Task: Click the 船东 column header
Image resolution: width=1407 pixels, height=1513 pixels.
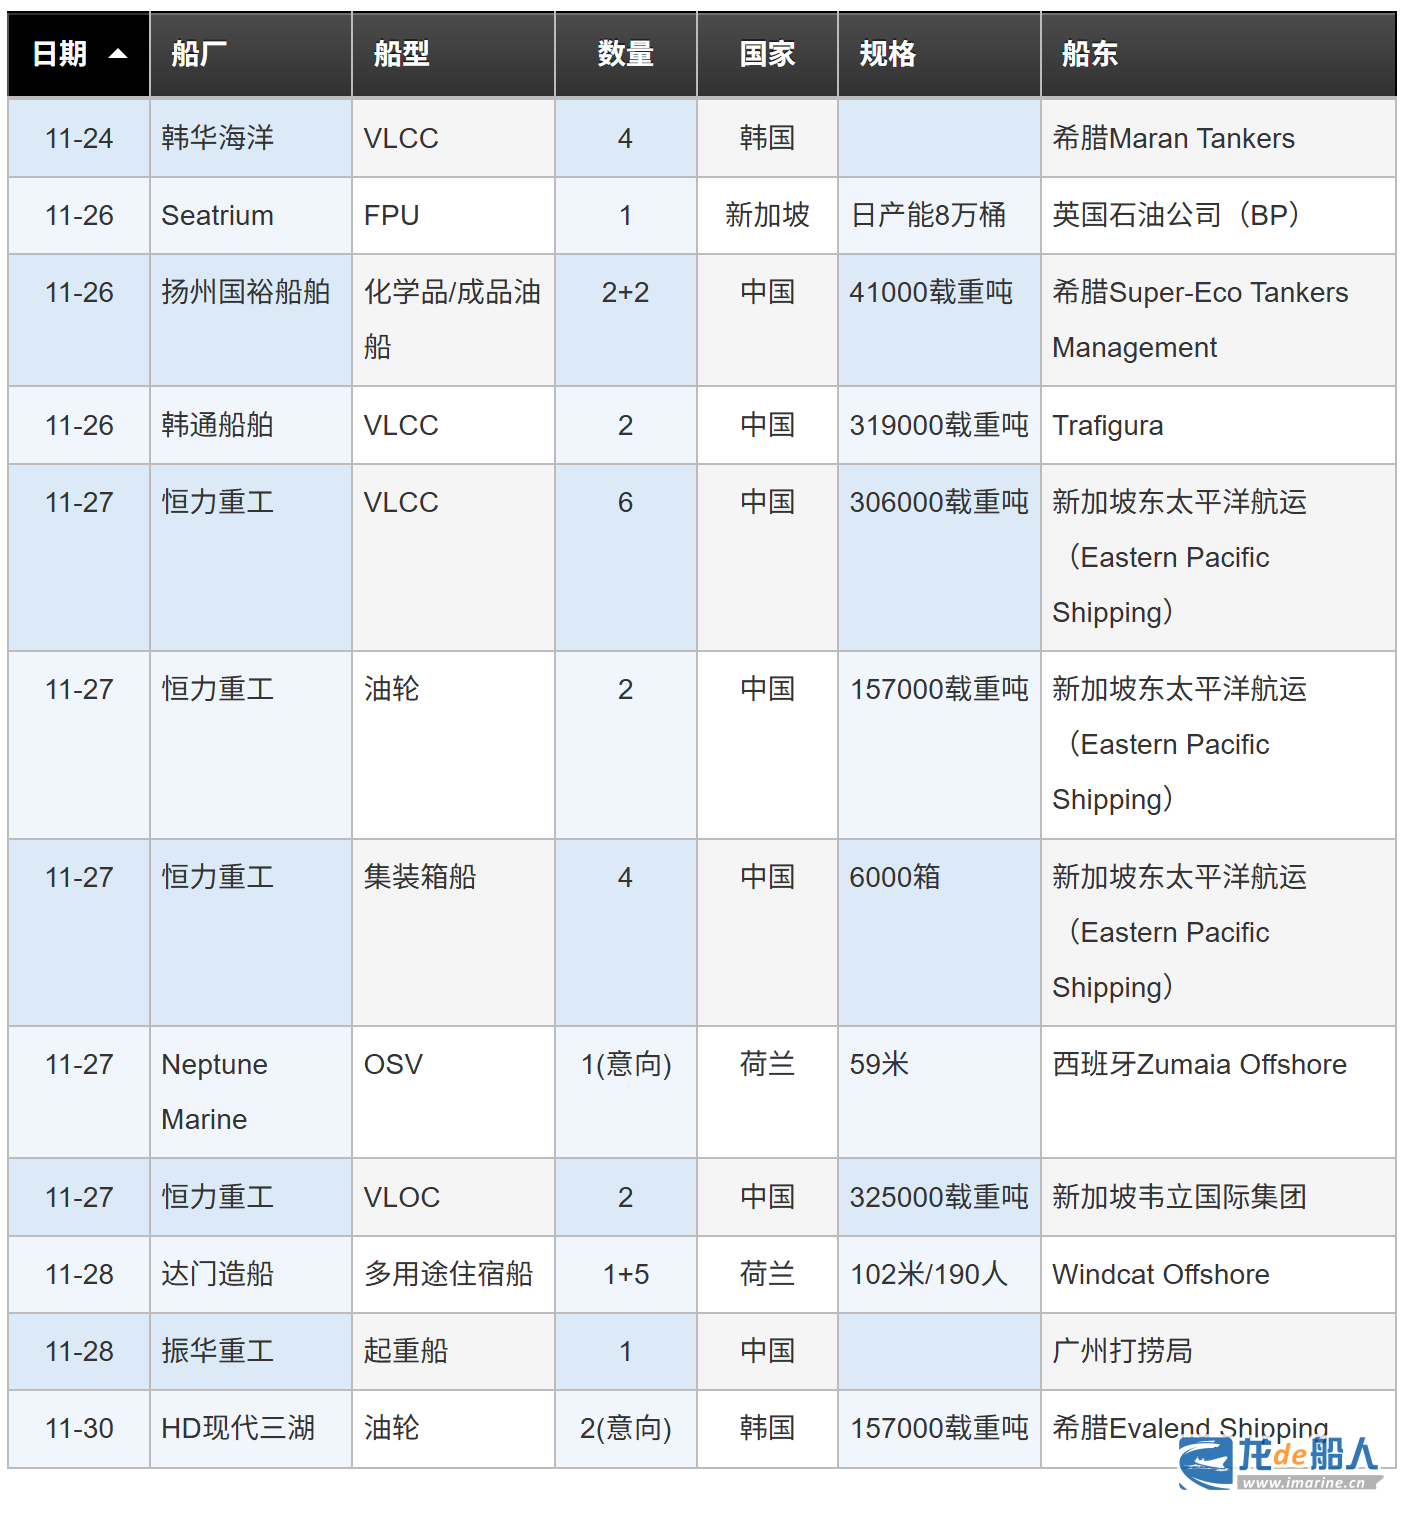Action: [1089, 54]
